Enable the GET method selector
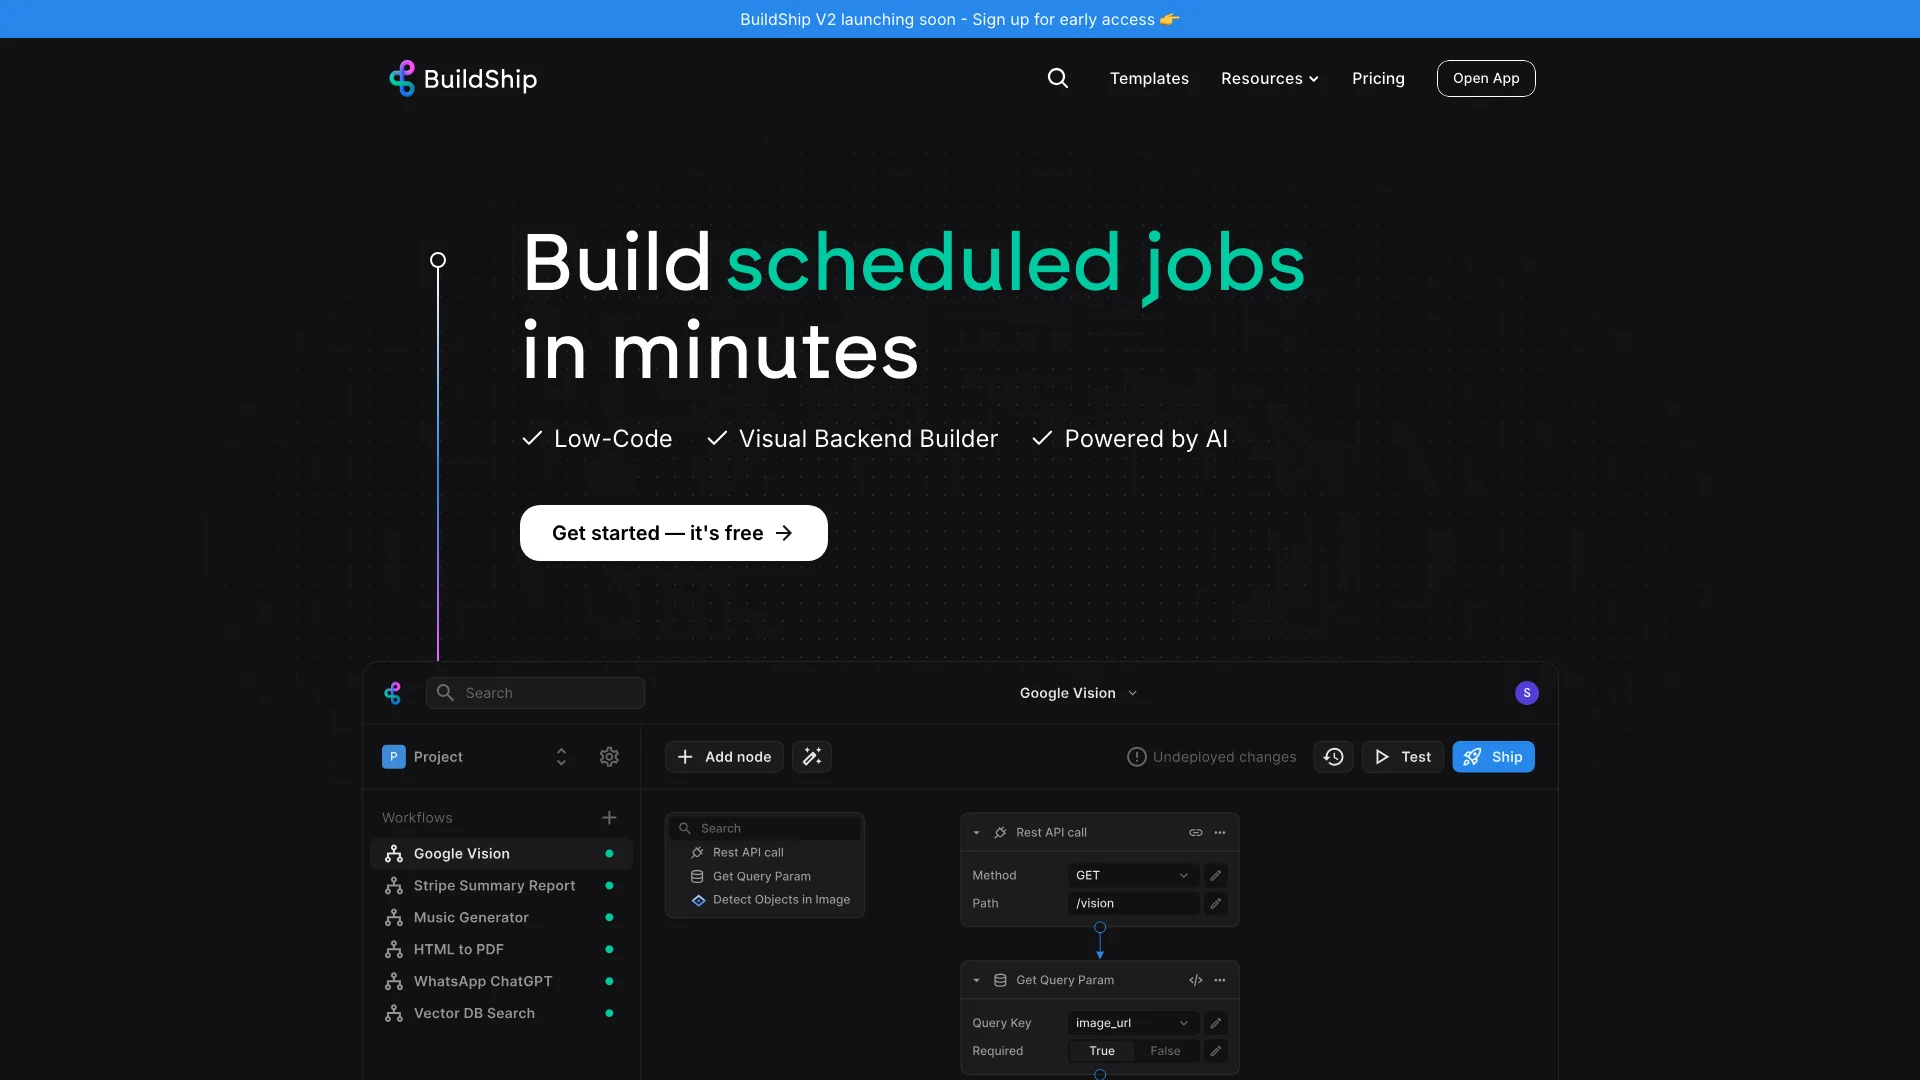 [x=1130, y=876]
